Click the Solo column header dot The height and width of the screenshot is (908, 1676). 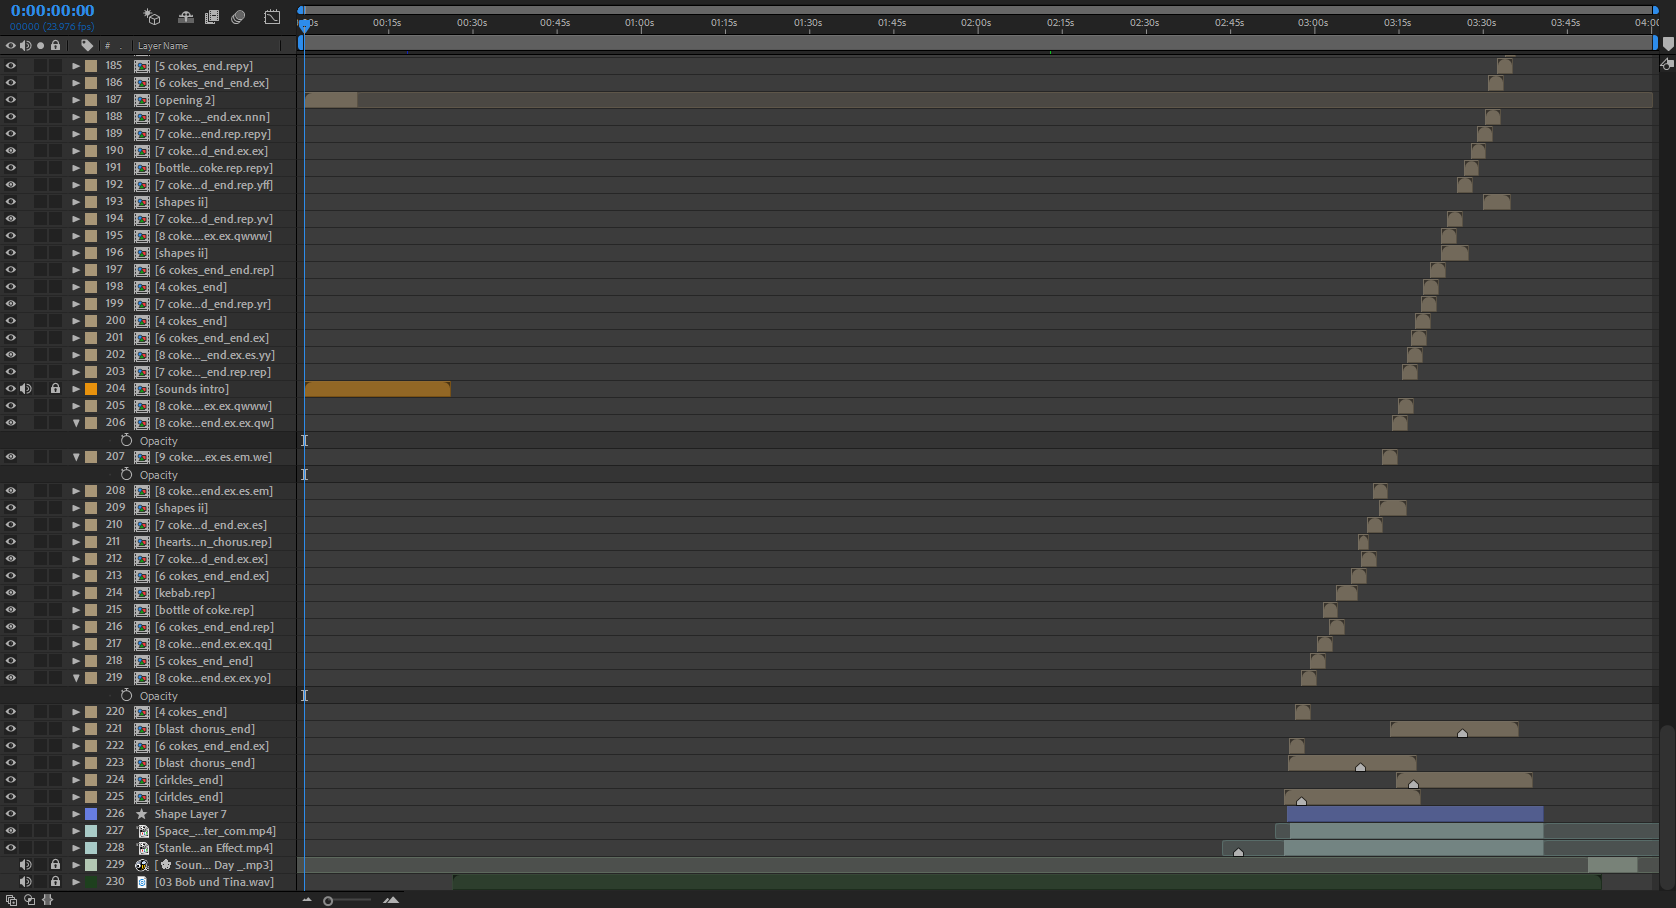coord(40,45)
